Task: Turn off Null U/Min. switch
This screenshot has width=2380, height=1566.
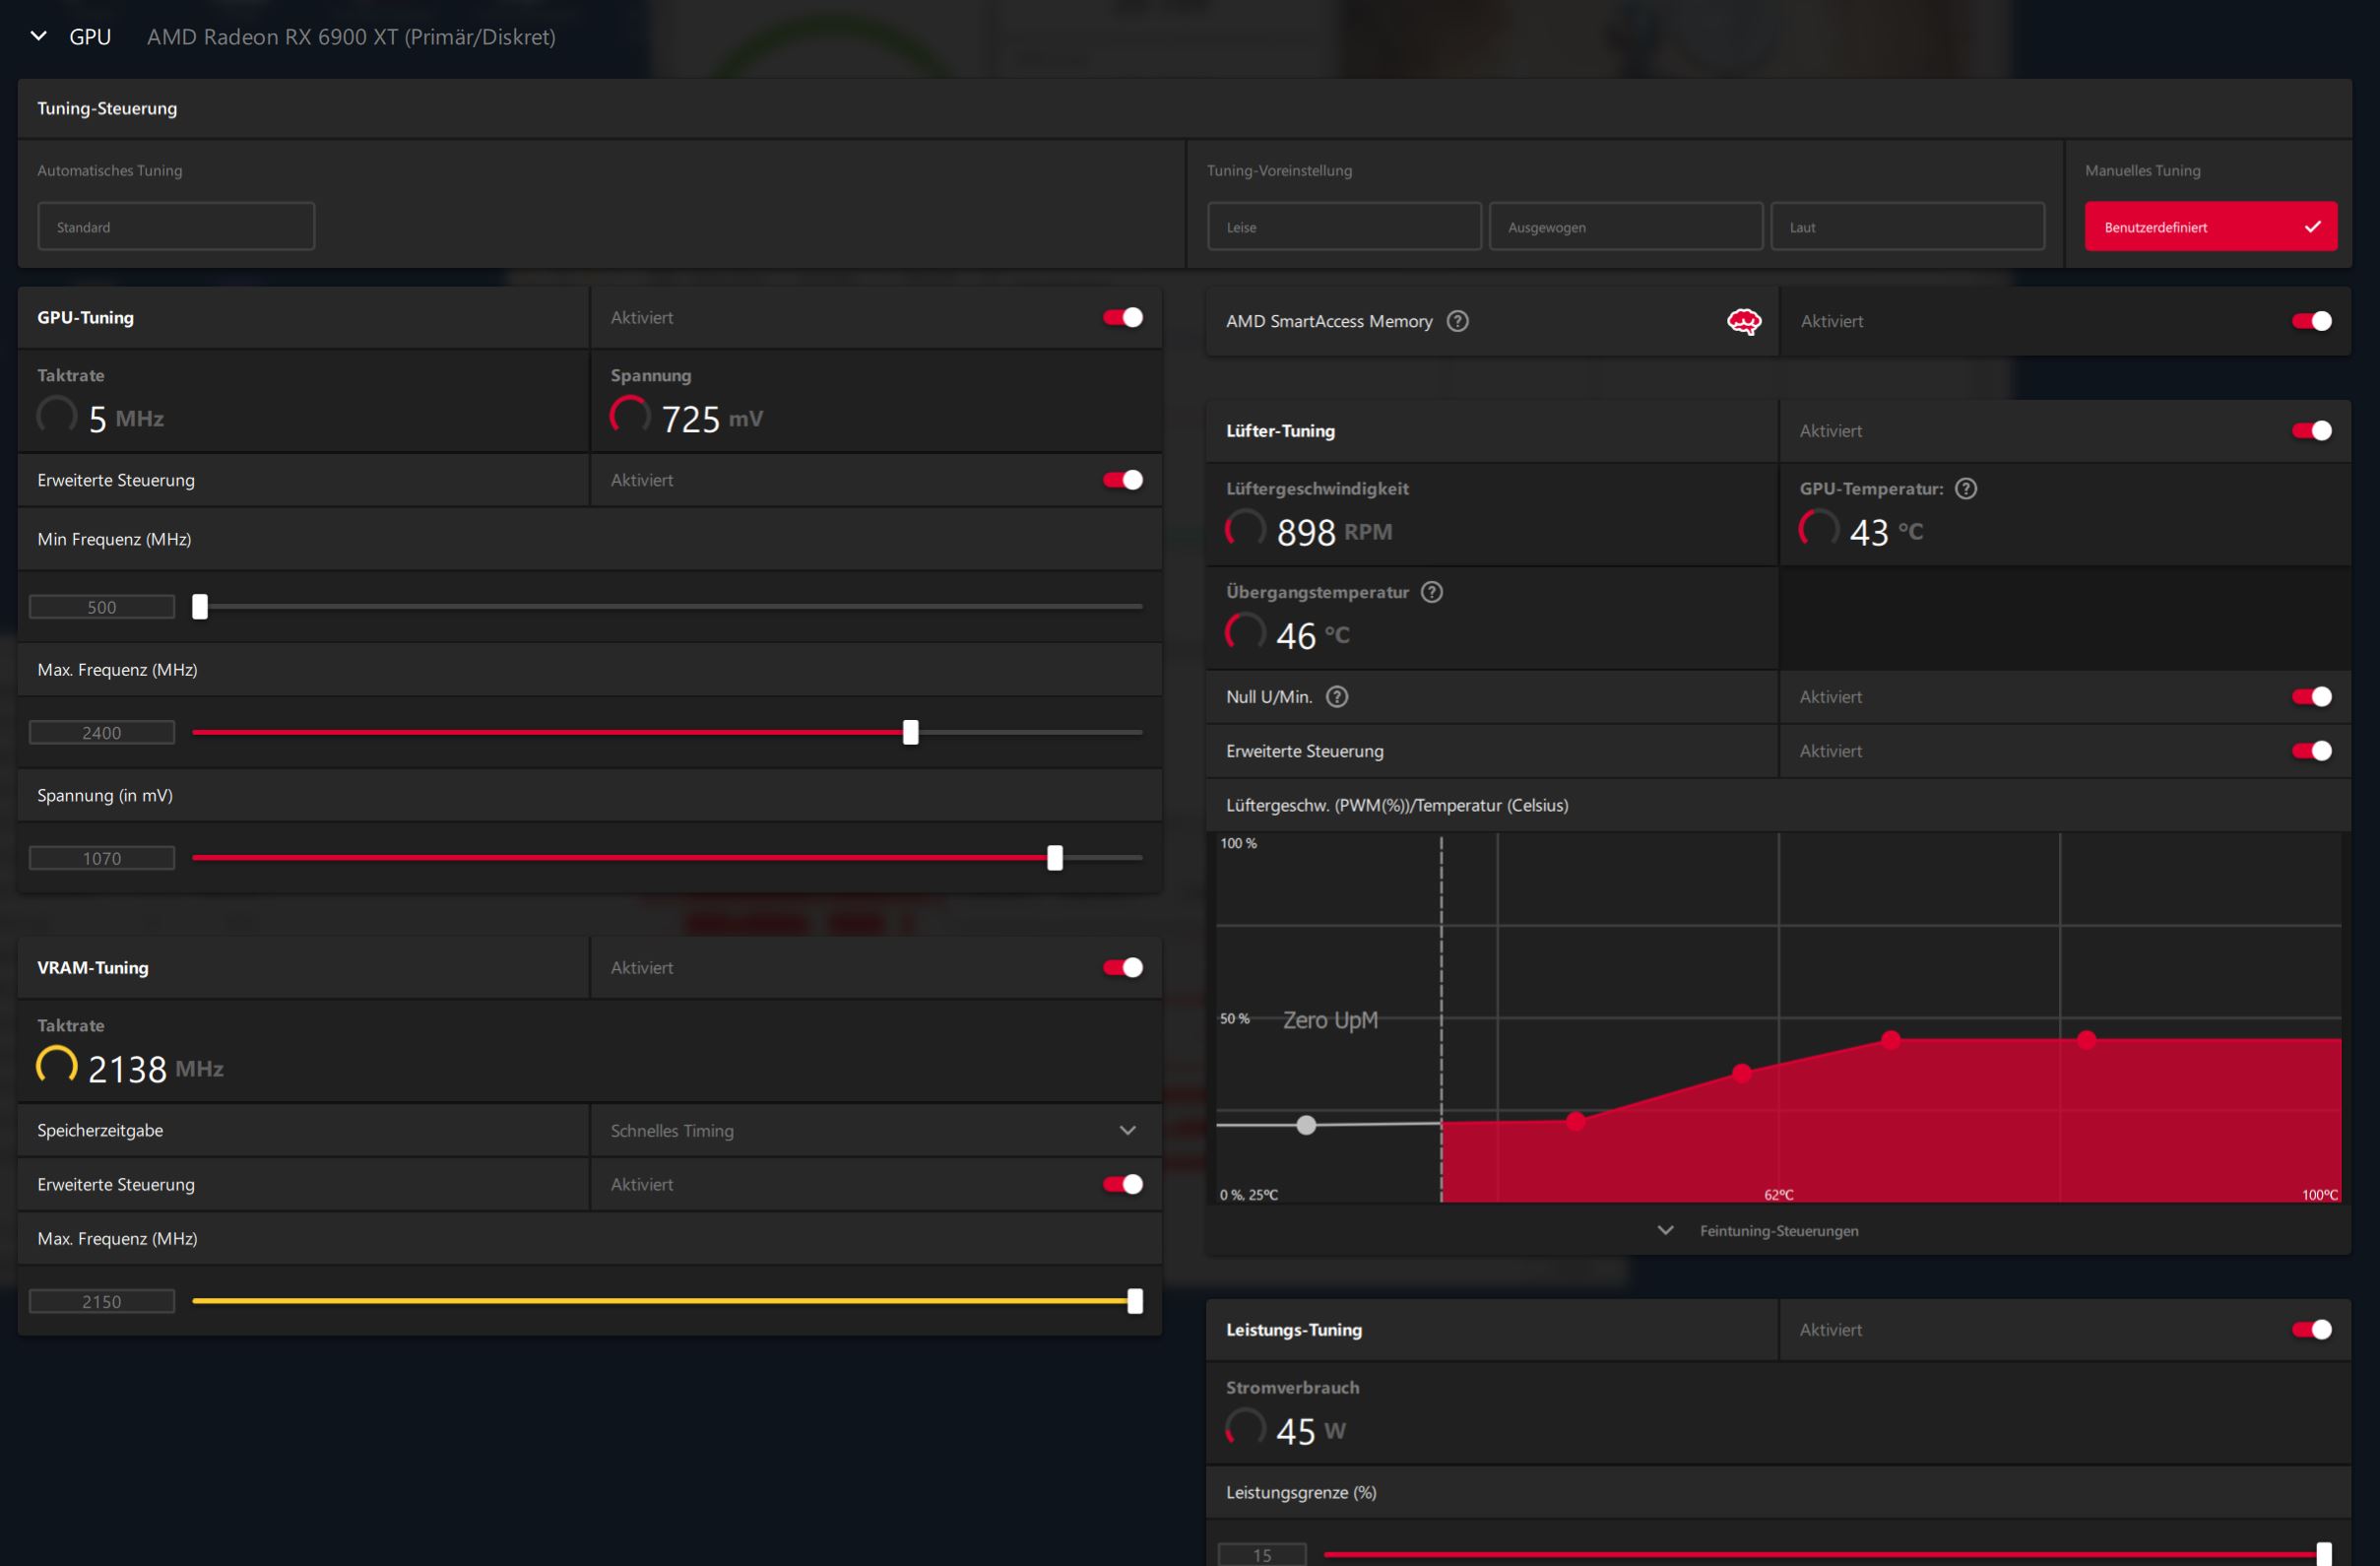Action: 2311,697
